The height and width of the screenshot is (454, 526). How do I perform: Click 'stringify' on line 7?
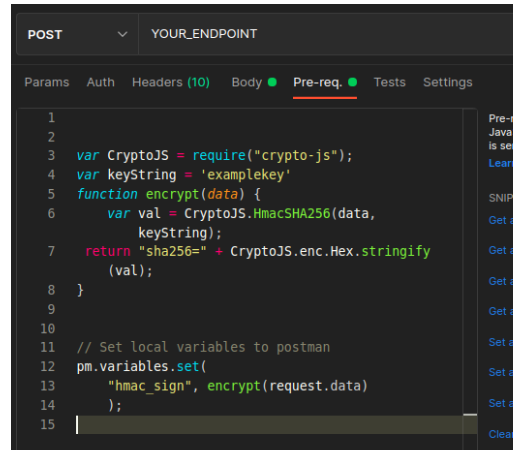[396, 251]
